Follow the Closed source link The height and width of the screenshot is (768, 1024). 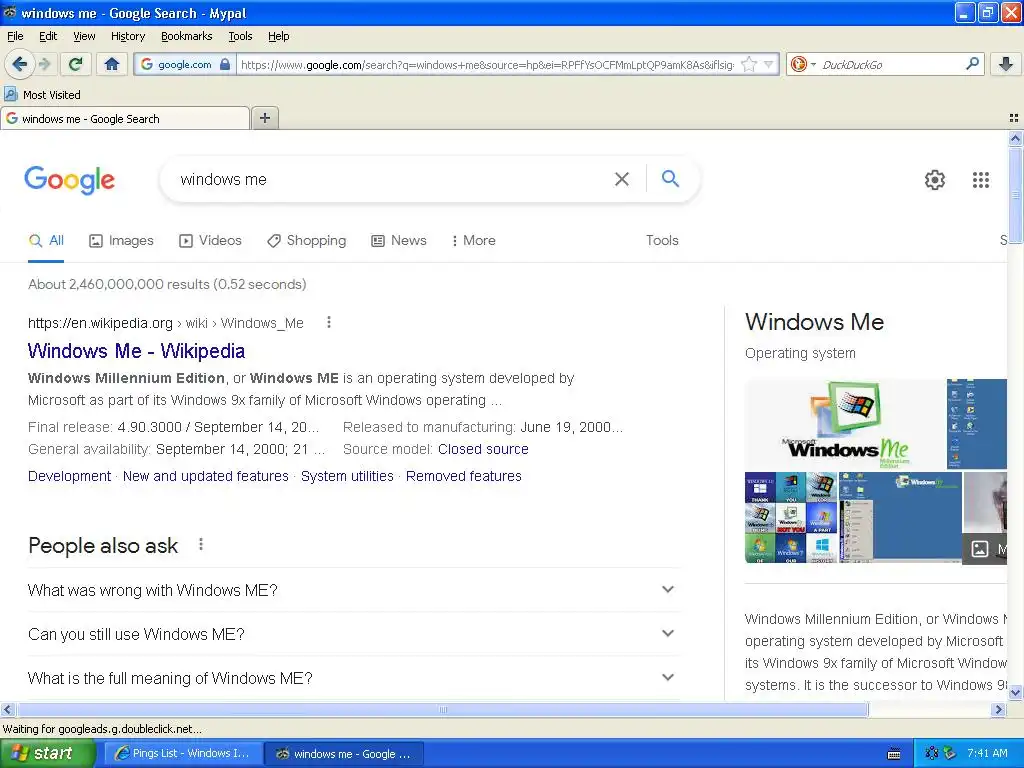(x=483, y=449)
